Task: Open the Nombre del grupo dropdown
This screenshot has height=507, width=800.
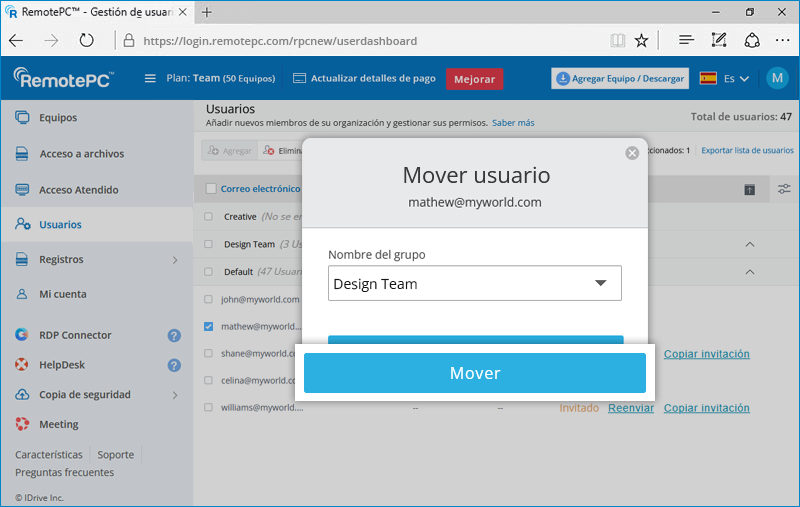Action: coord(475,284)
